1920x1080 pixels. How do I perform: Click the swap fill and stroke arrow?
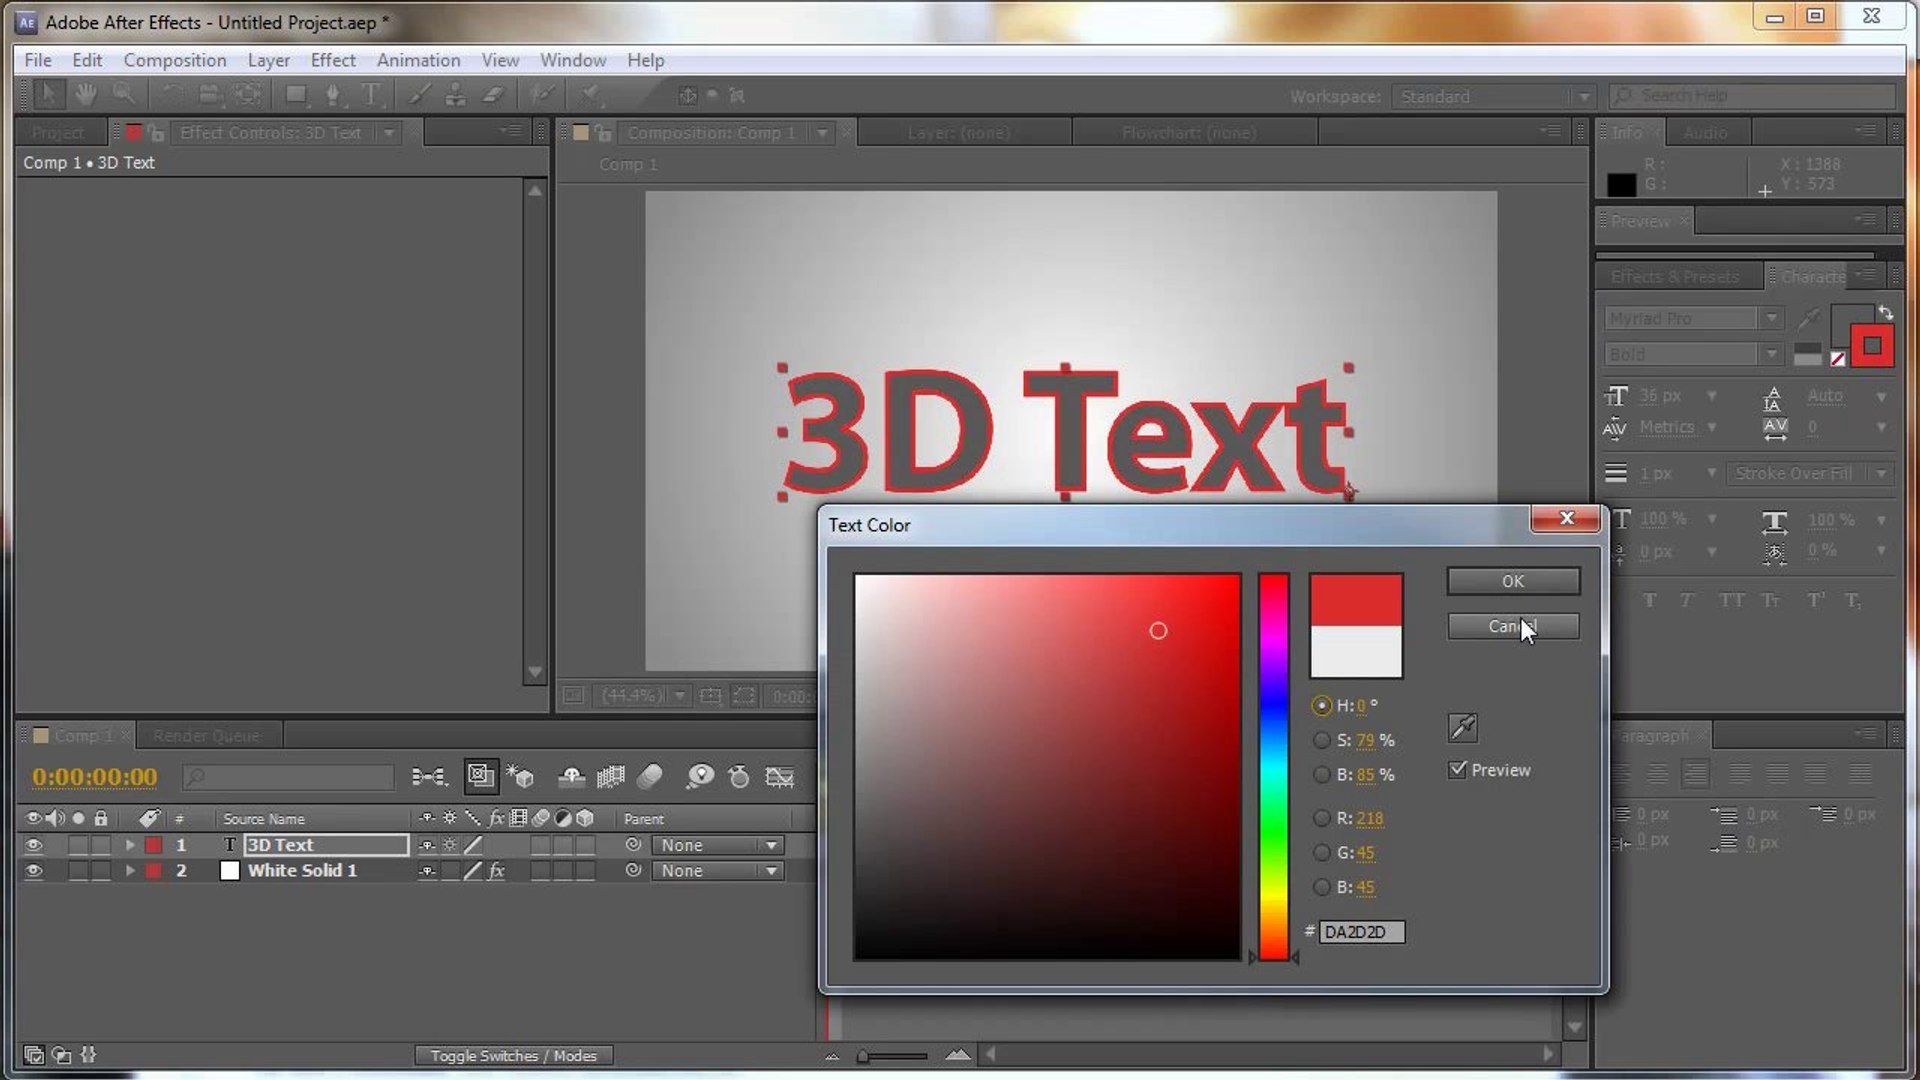coord(1885,313)
